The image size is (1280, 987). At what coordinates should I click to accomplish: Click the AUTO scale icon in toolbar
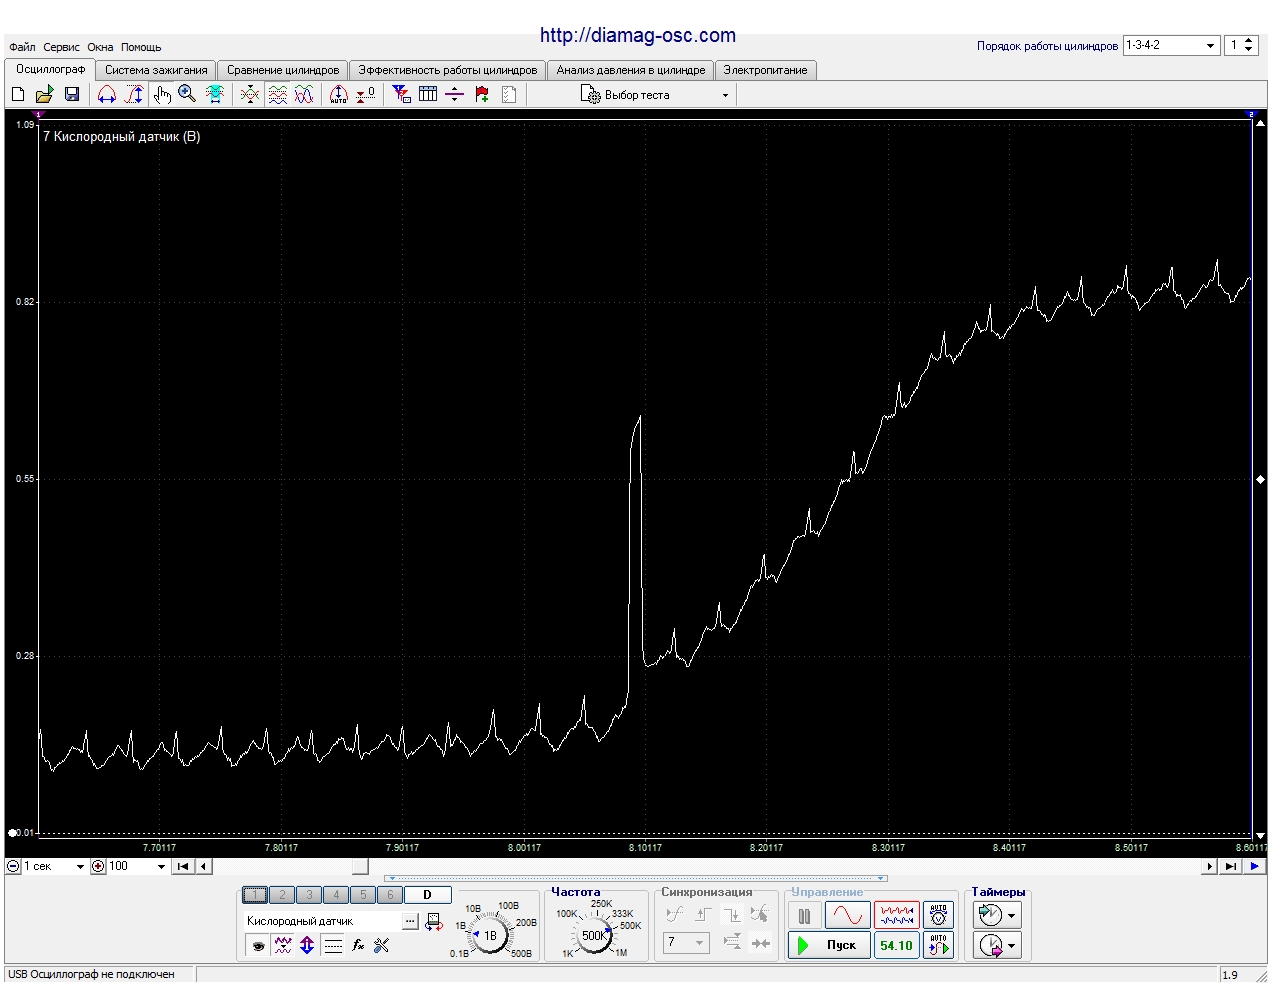339,94
